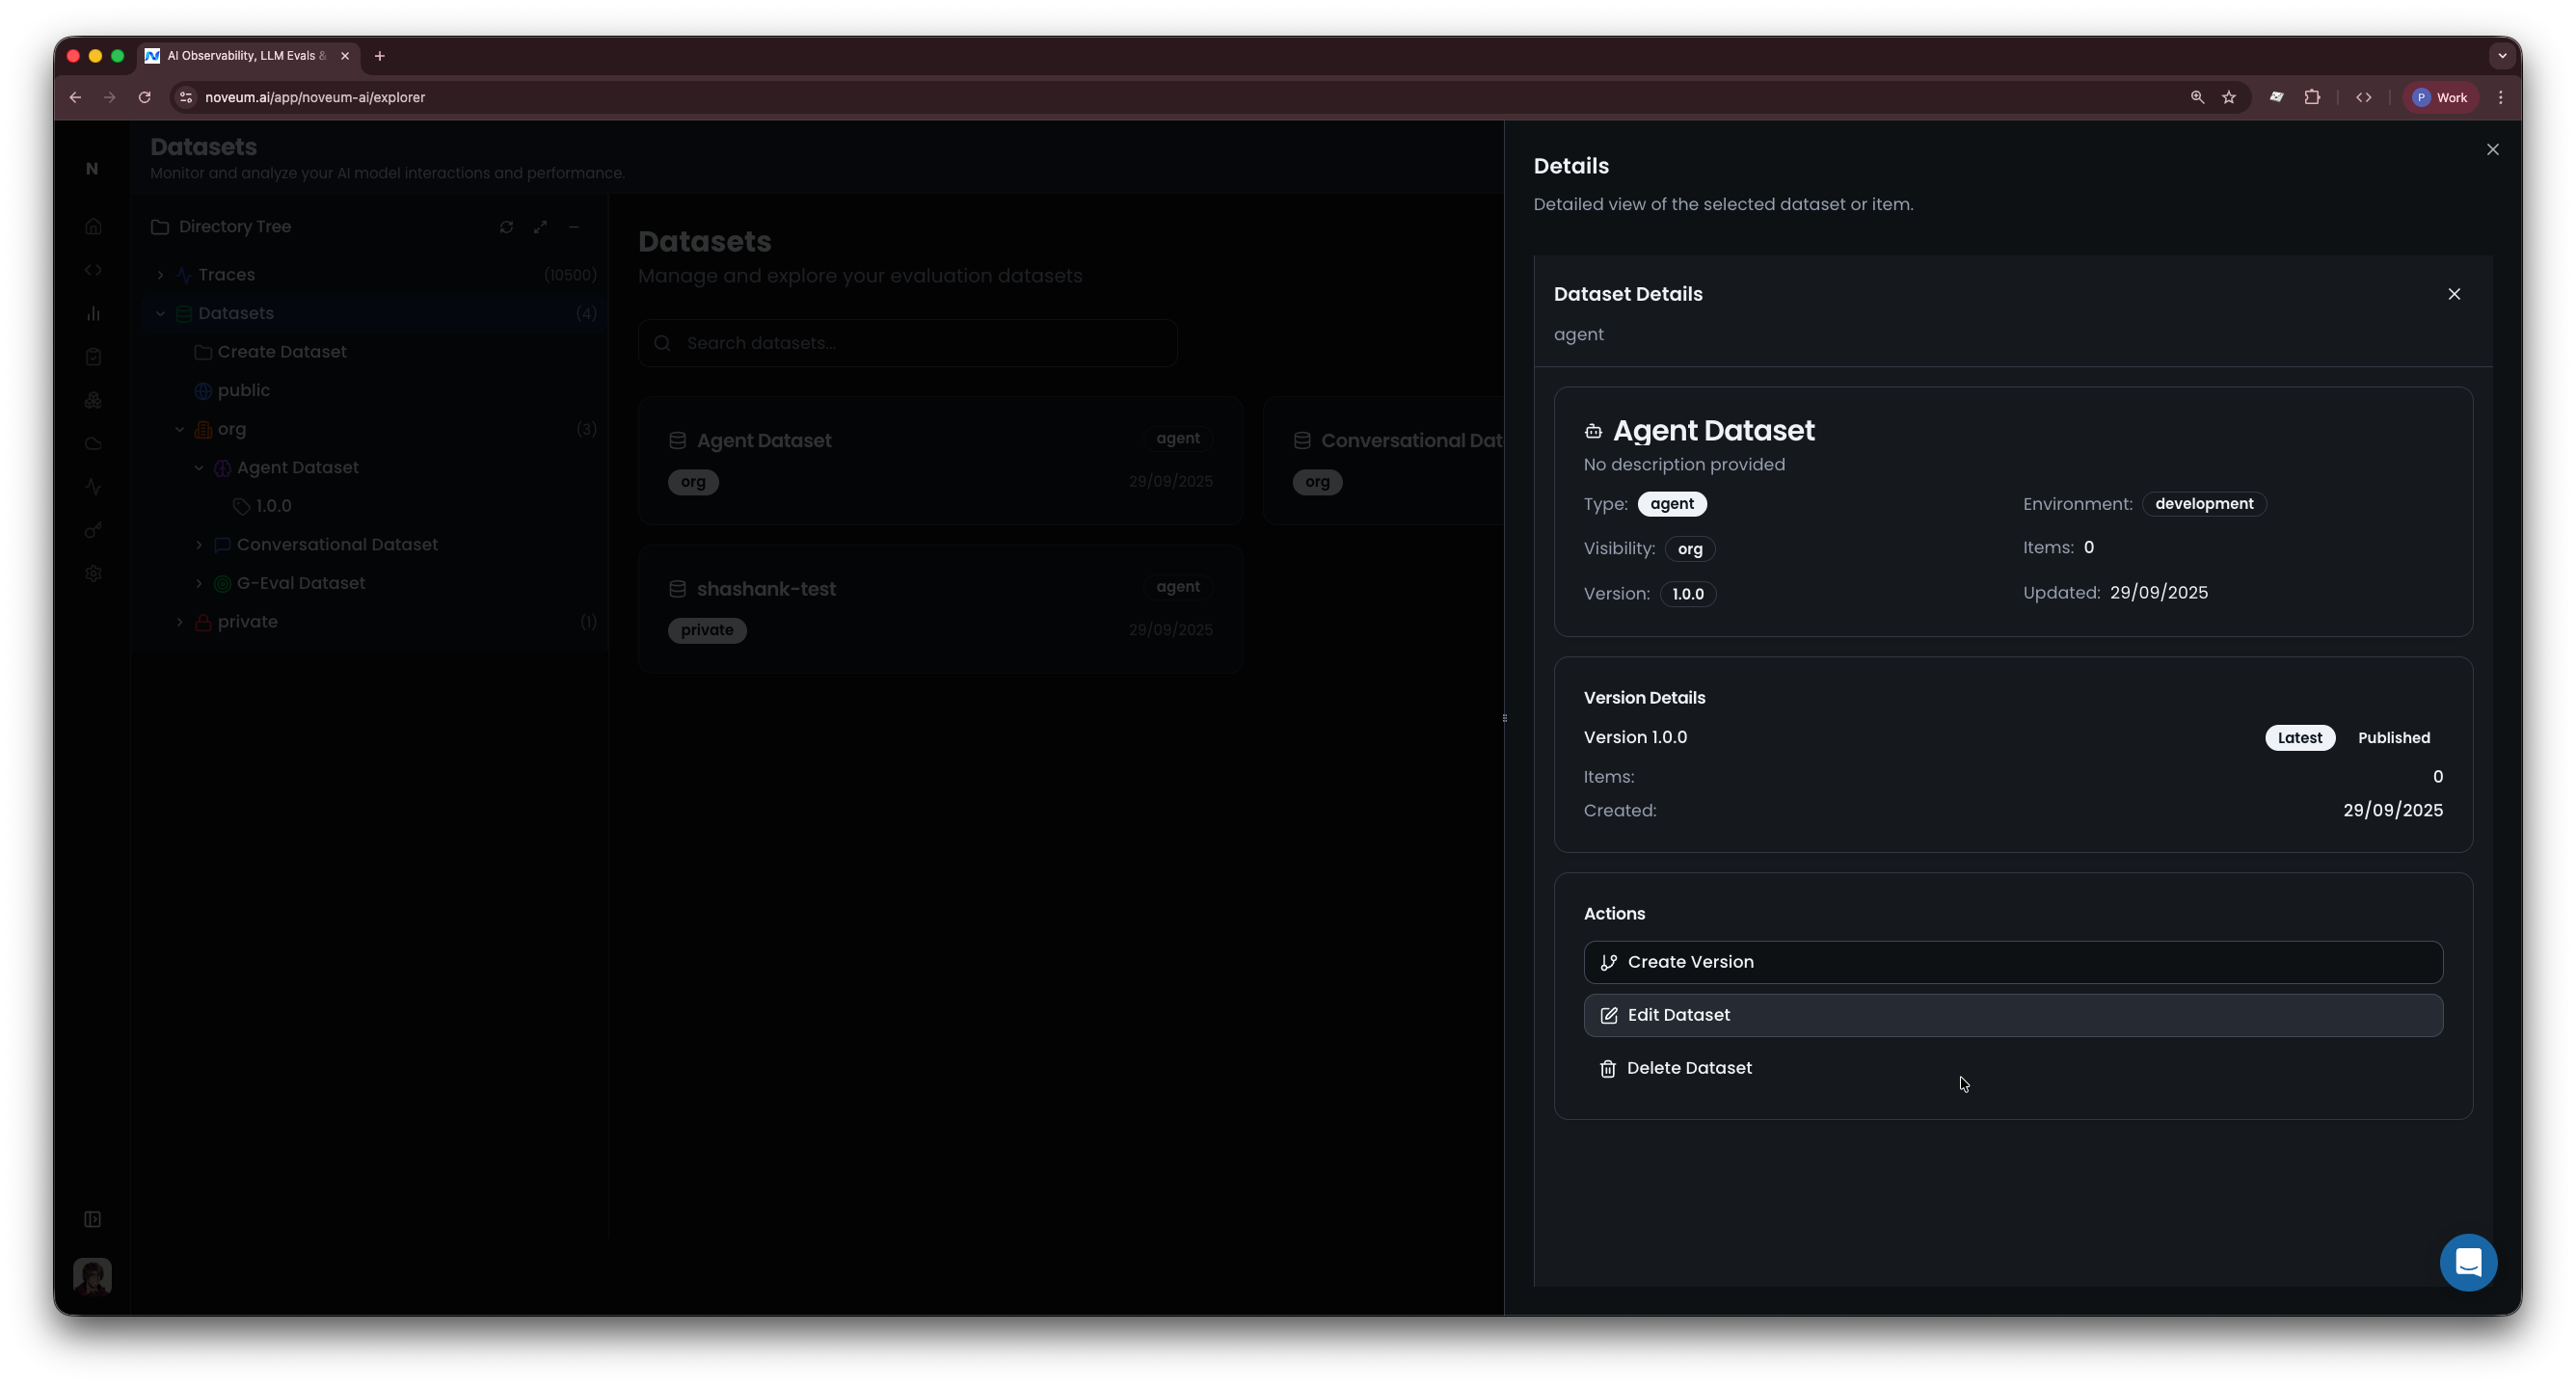Collapse the org folder node
The height and width of the screenshot is (1387, 2576).
tap(180, 429)
